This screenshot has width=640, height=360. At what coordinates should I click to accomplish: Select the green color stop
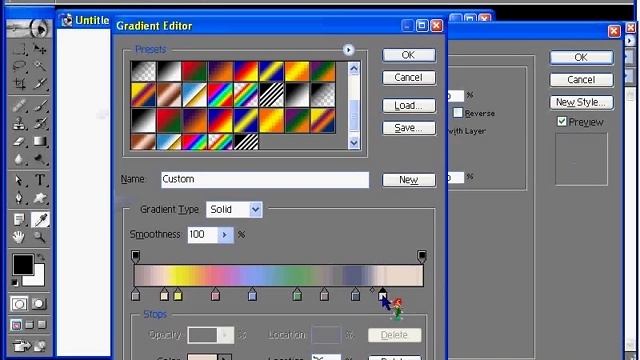click(x=297, y=295)
